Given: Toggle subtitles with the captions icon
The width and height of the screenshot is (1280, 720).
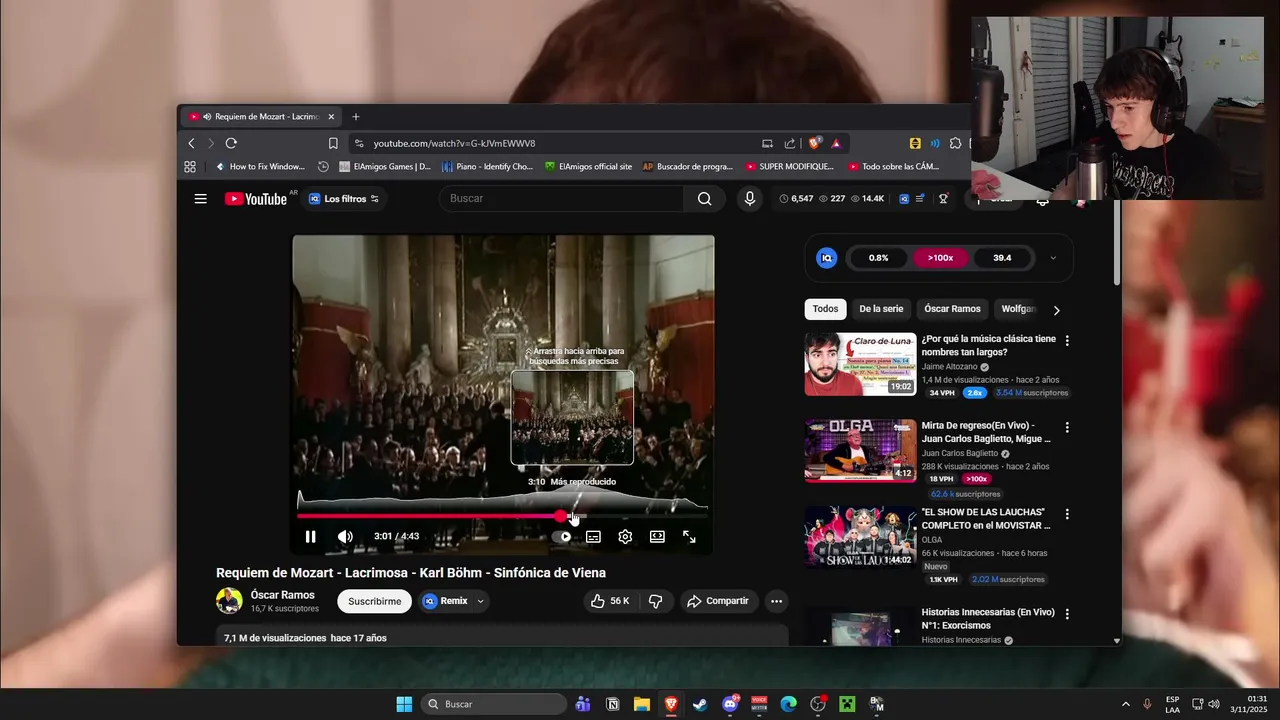Looking at the screenshot, I should click(x=593, y=537).
